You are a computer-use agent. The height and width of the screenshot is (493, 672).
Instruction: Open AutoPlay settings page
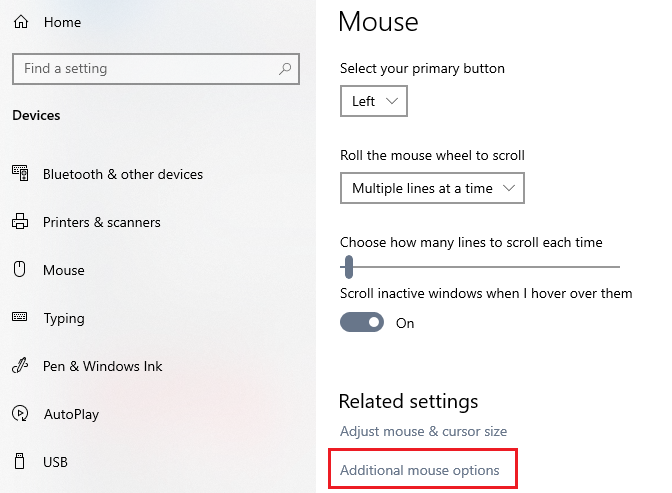[x=71, y=414]
